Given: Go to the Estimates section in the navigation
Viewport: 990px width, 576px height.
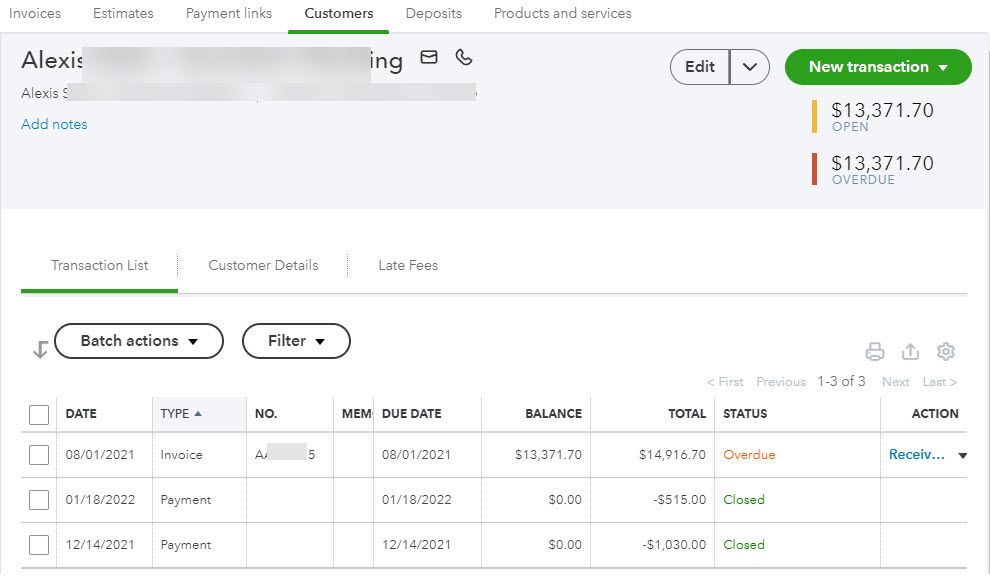Looking at the screenshot, I should [122, 13].
